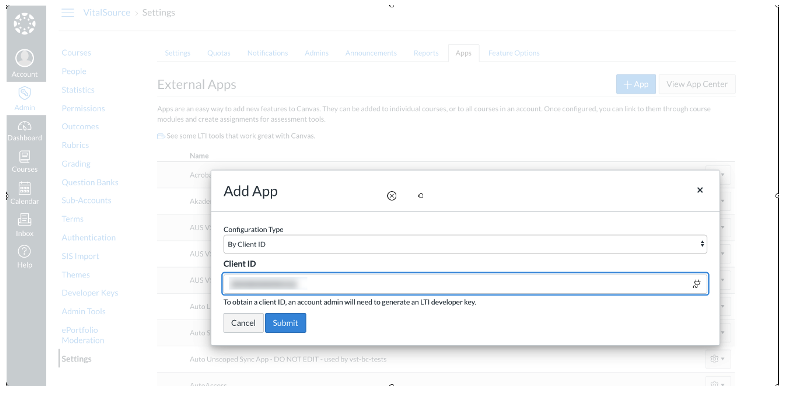Viewport: 786px width, 410px height.
Task: Open Authentication in the sidebar
Action: [x=89, y=237]
